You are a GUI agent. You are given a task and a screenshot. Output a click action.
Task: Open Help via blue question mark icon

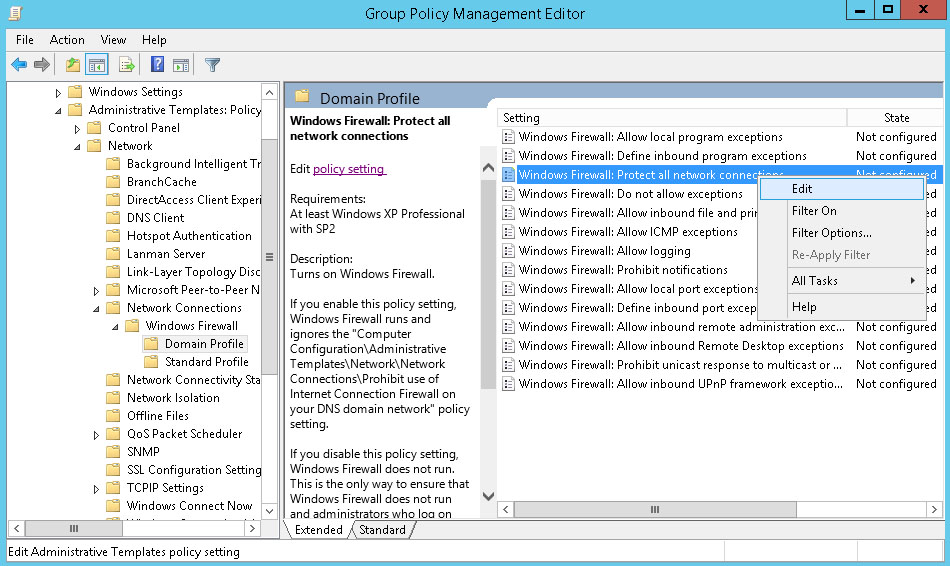[157, 65]
